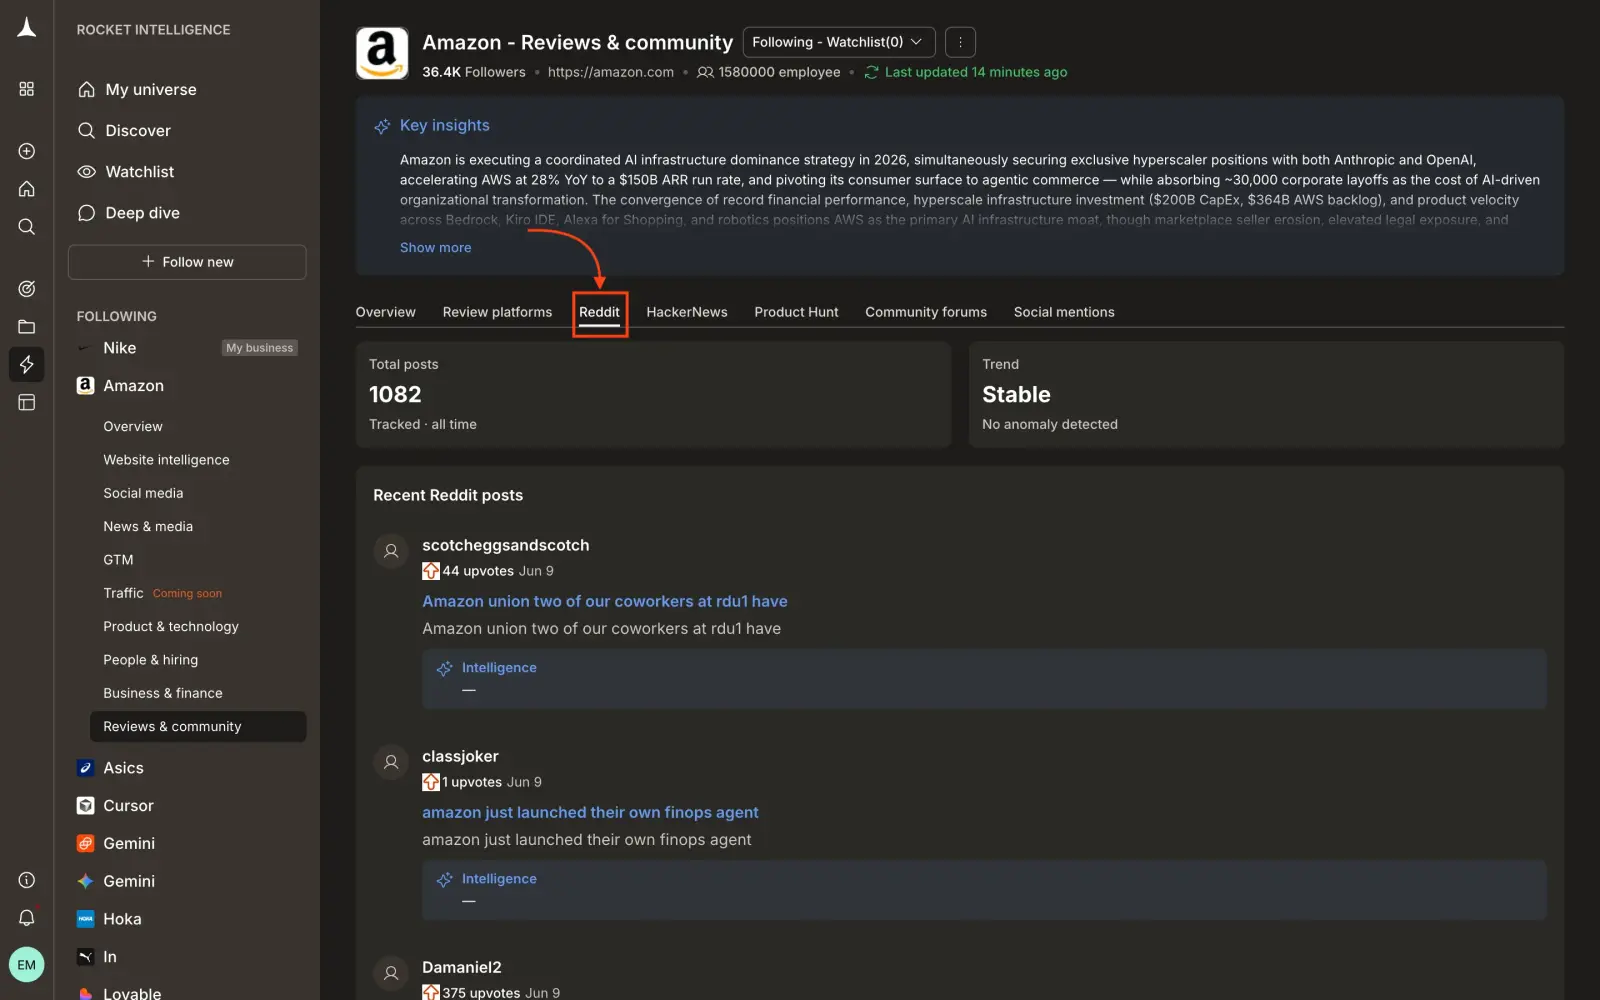Select the lightning bolt icon in left rail
This screenshot has height=1000, width=1600.
tap(27, 364)
